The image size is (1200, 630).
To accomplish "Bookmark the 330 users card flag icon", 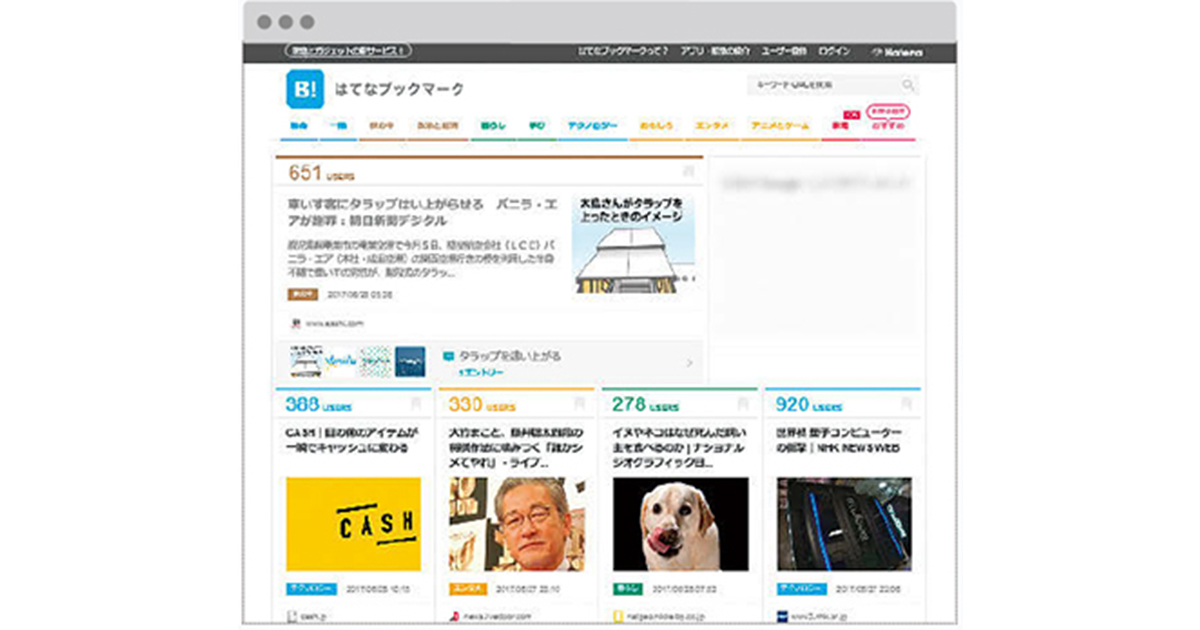I will [579, 404].
